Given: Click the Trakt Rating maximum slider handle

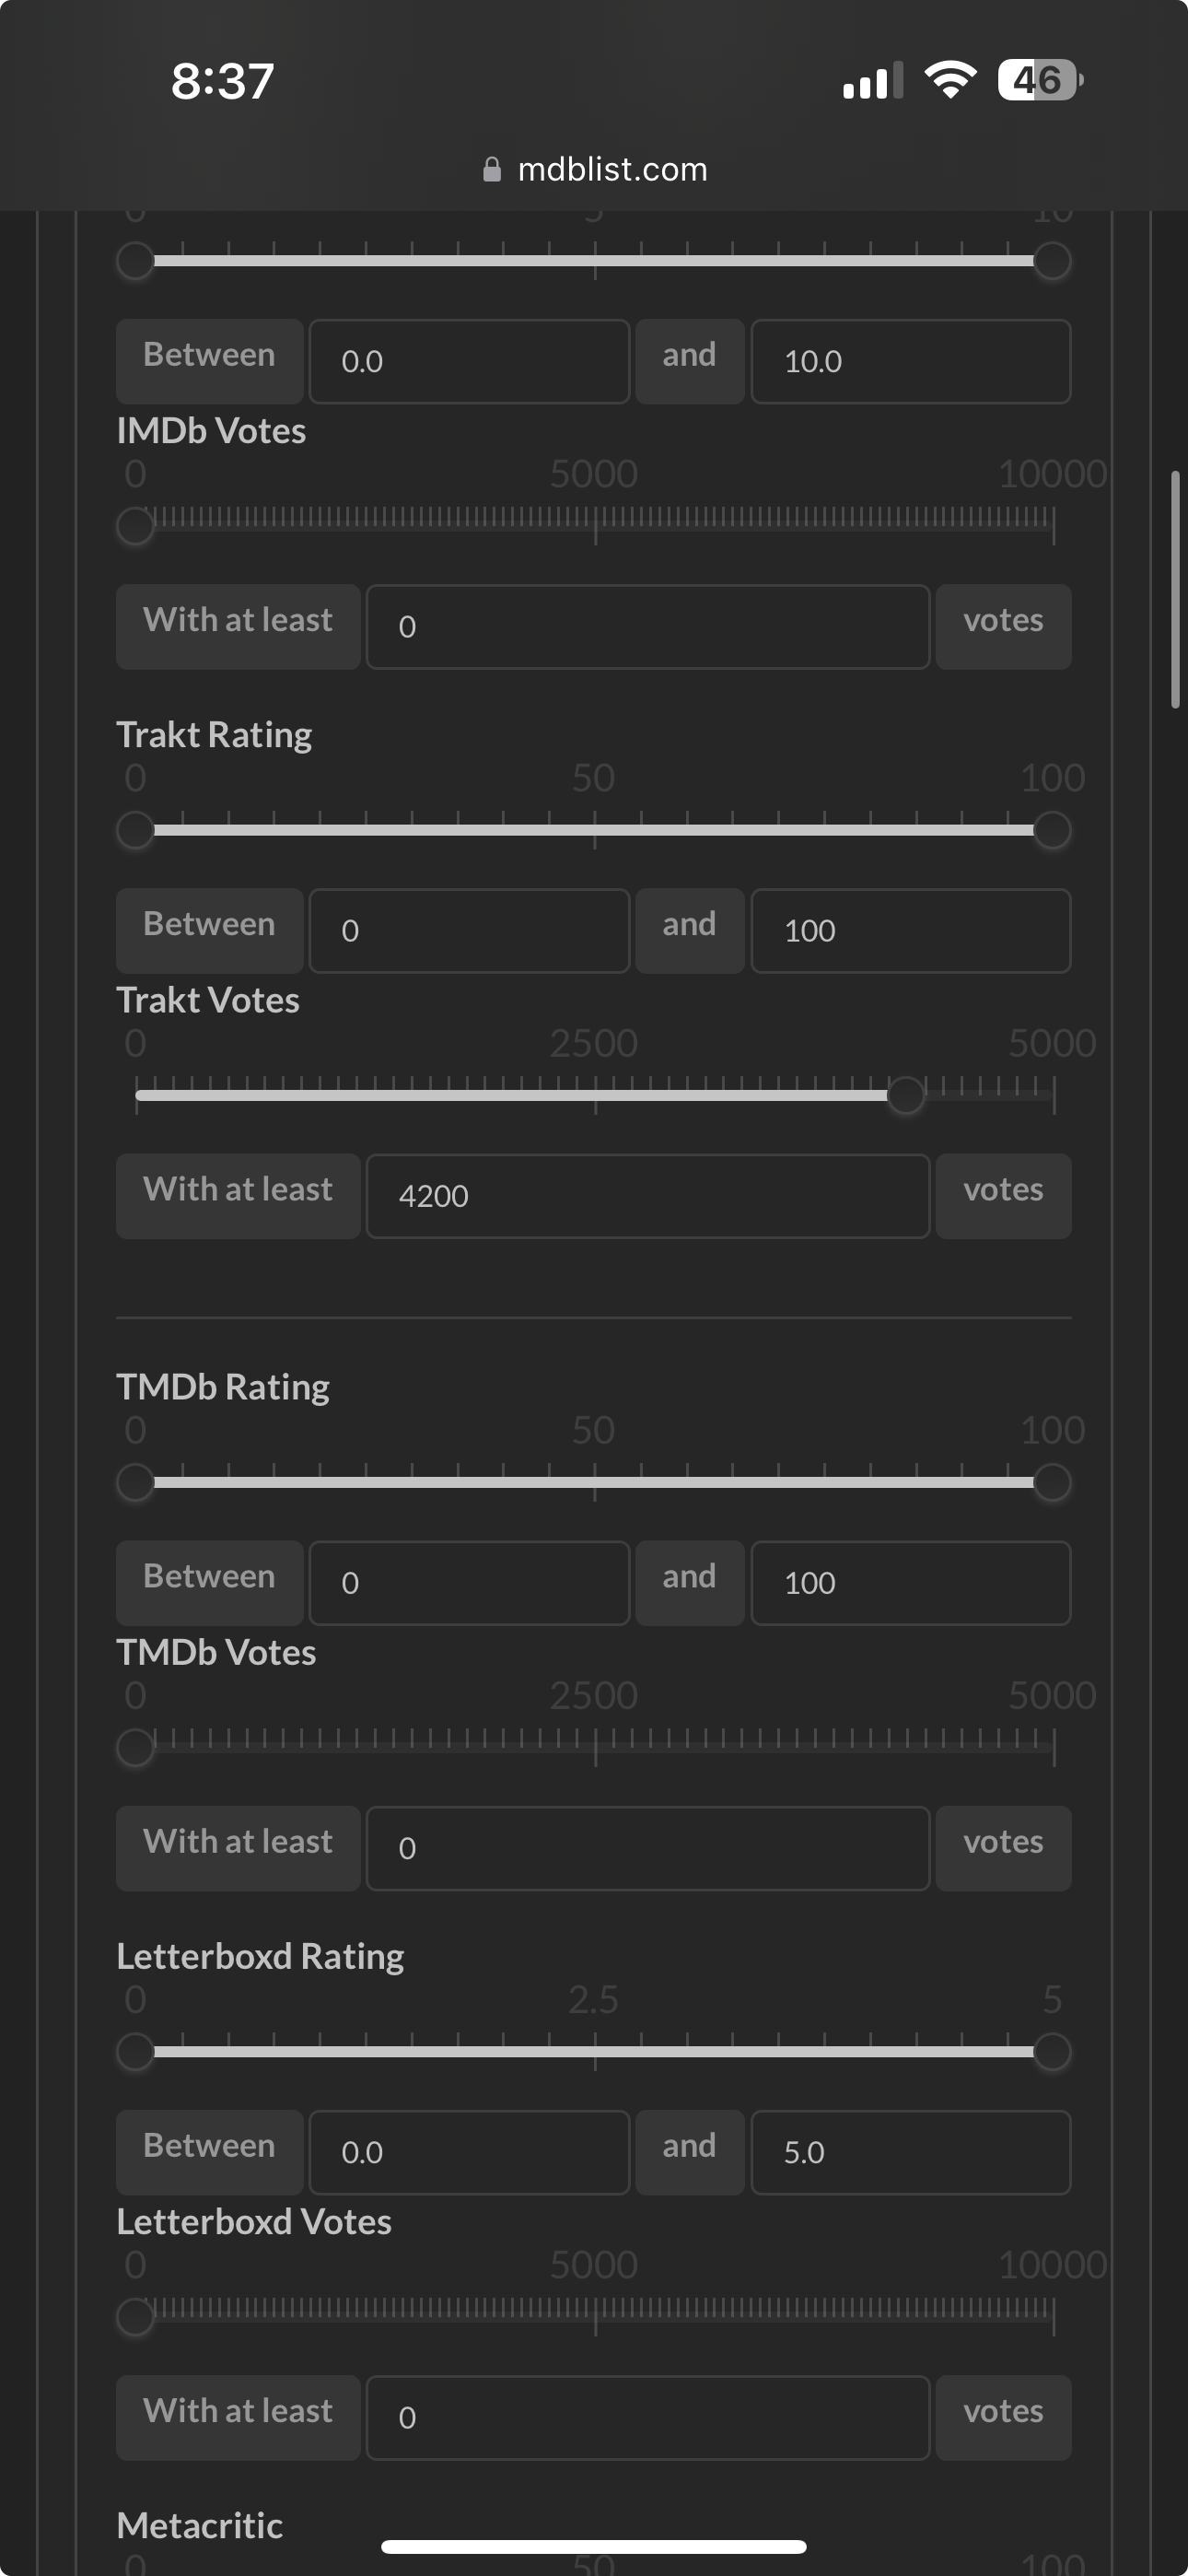Looking at the screenshot, I should pos(1052,830).
